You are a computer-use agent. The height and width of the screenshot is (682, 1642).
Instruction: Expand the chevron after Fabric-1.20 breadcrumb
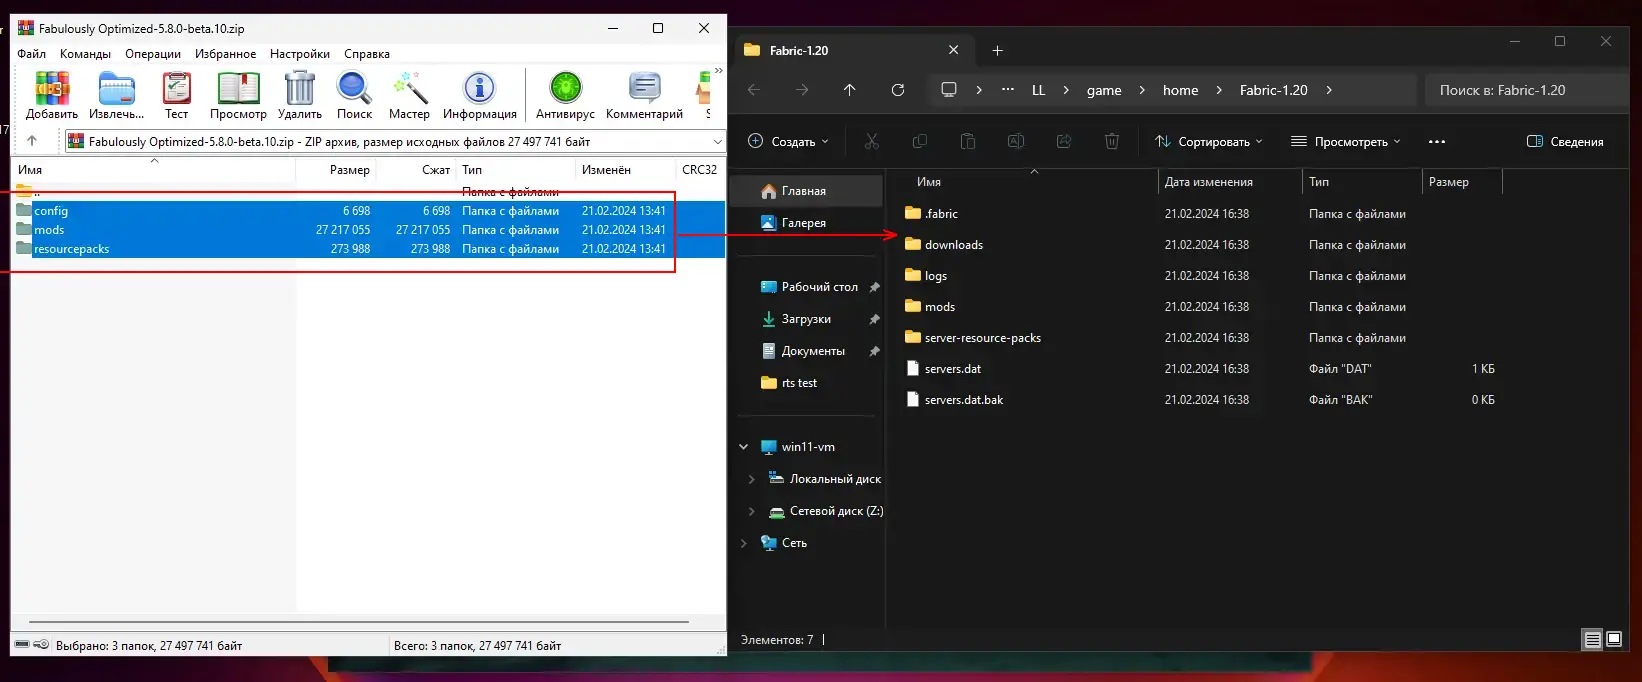[x=1329, y=90]
